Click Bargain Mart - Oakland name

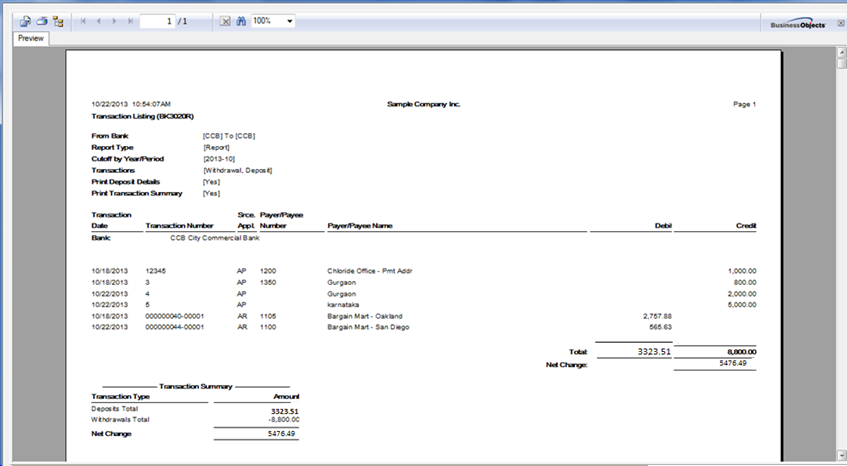tap(365, 316)
